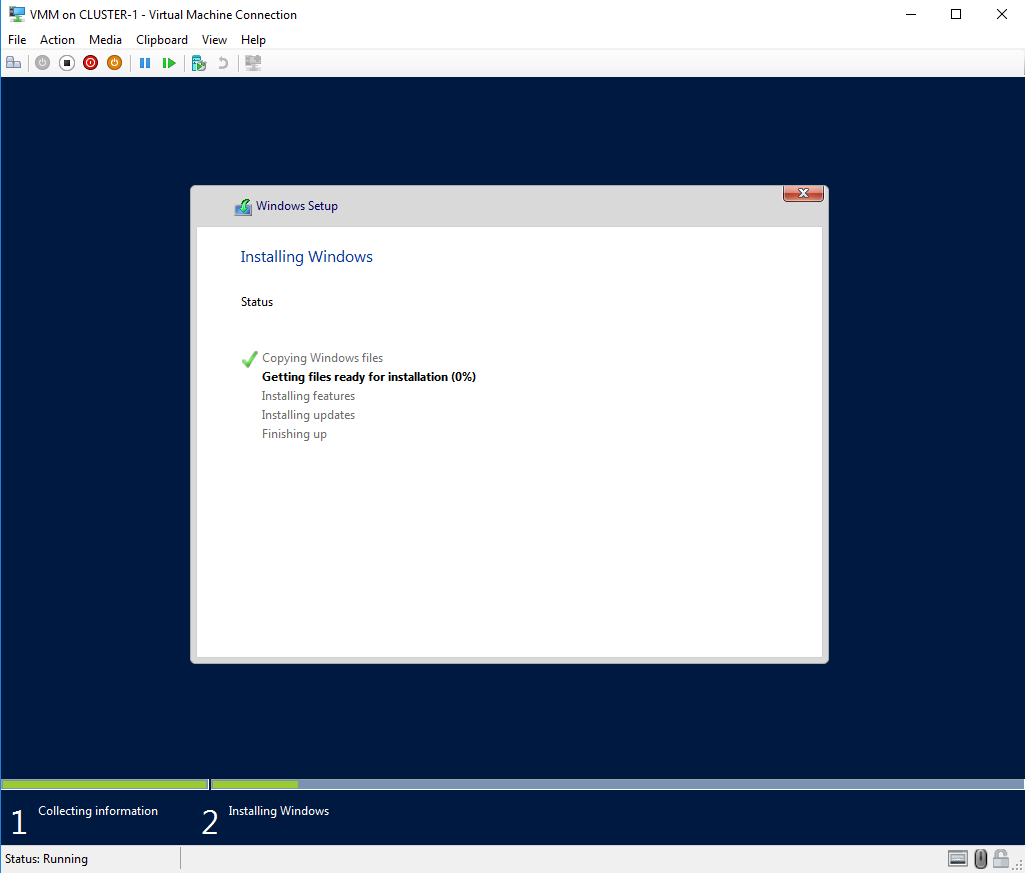Close the Windows Setup dialog
Image resolution: width=1025 pixels, height=873 pixels.
(x=803, y=194)
